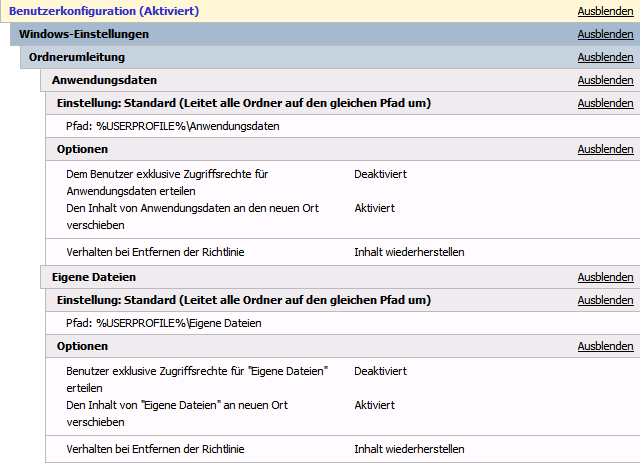Click the Optionen heading under Anwendungsdaten
The width and height of the screenshot is (640, 468).
[x=82, y=149]
